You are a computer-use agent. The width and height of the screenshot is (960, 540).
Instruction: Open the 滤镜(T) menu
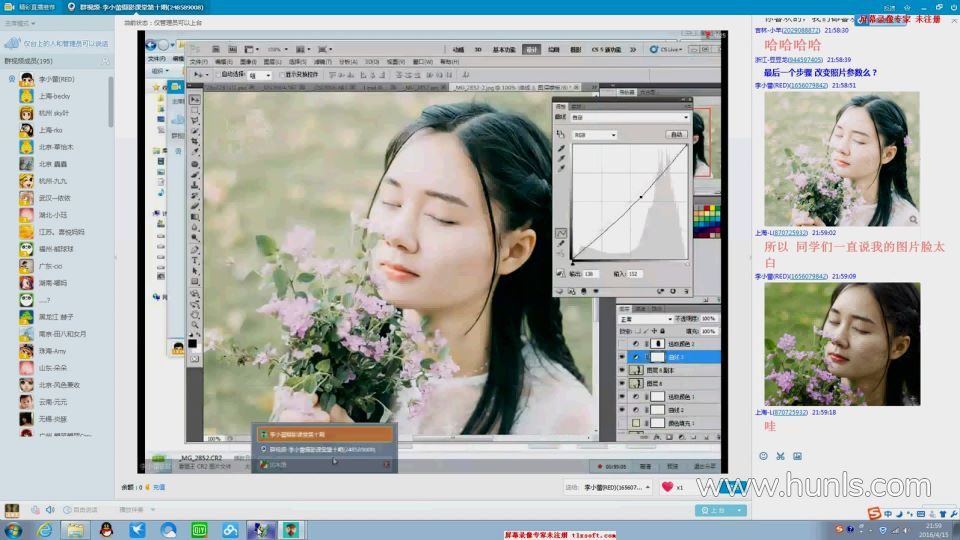(x=323, y=62)
